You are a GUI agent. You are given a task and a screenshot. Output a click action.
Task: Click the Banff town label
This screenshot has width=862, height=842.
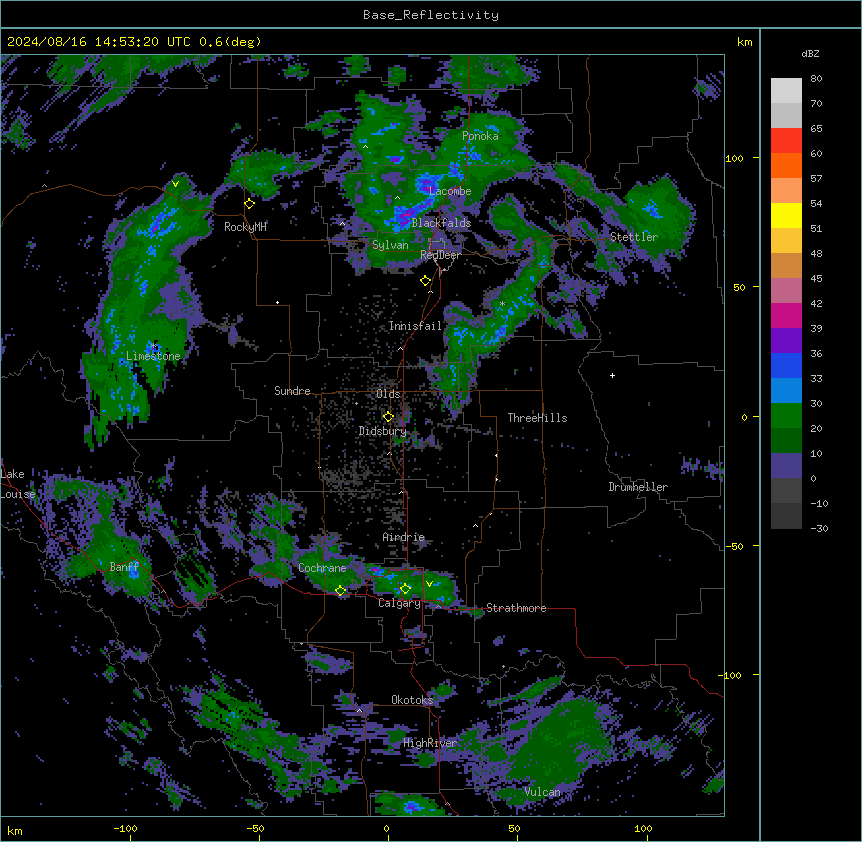[x=124, y=567]
